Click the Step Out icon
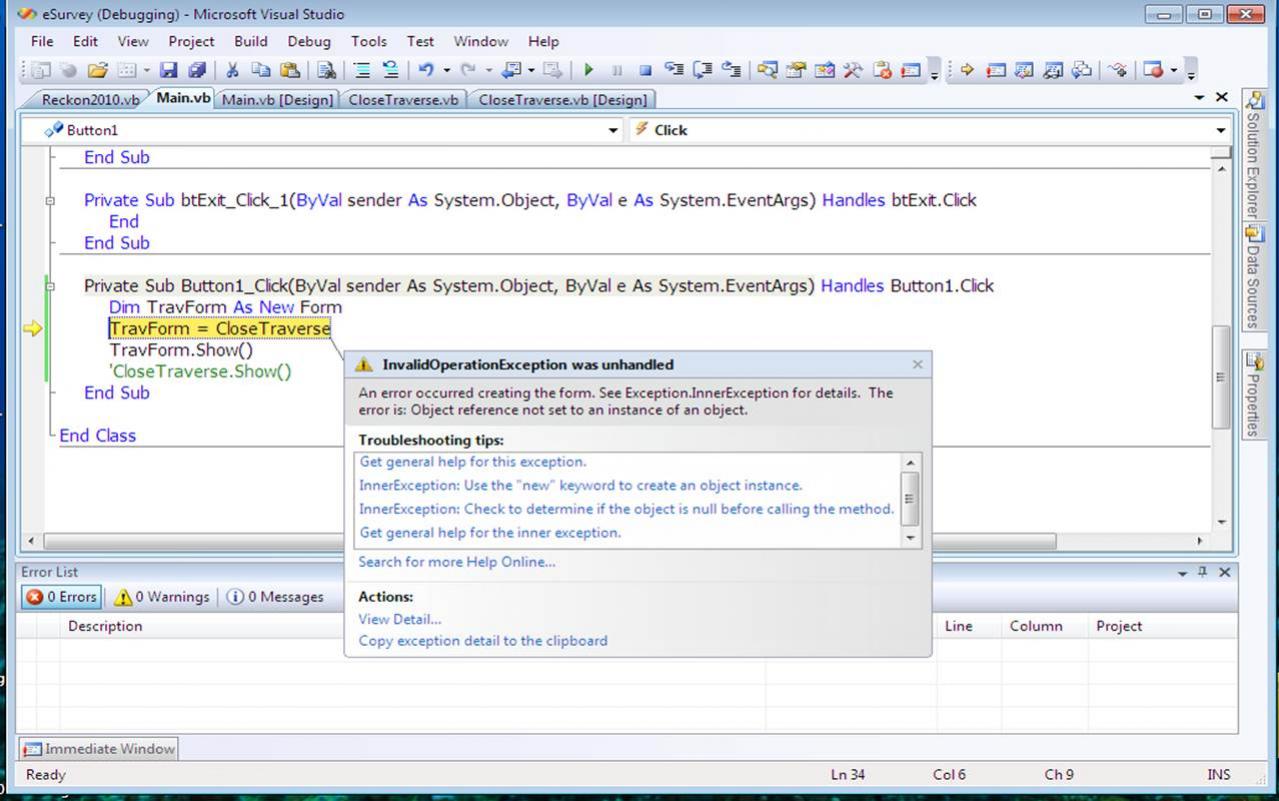This screenshot has width=1279, height=801. [x=732, y=70]
